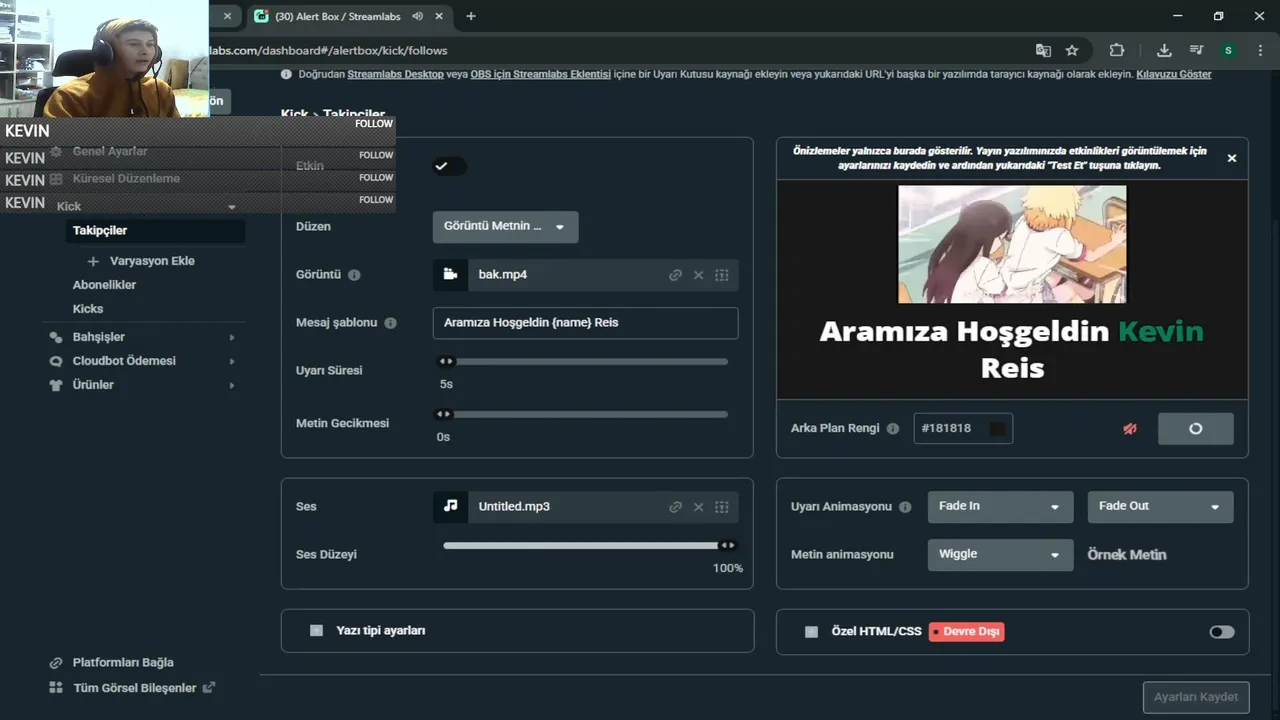Check the Özel HTML/CSS checkbox
Screen dimensions: 1280x720
click(x=811, y=632)
